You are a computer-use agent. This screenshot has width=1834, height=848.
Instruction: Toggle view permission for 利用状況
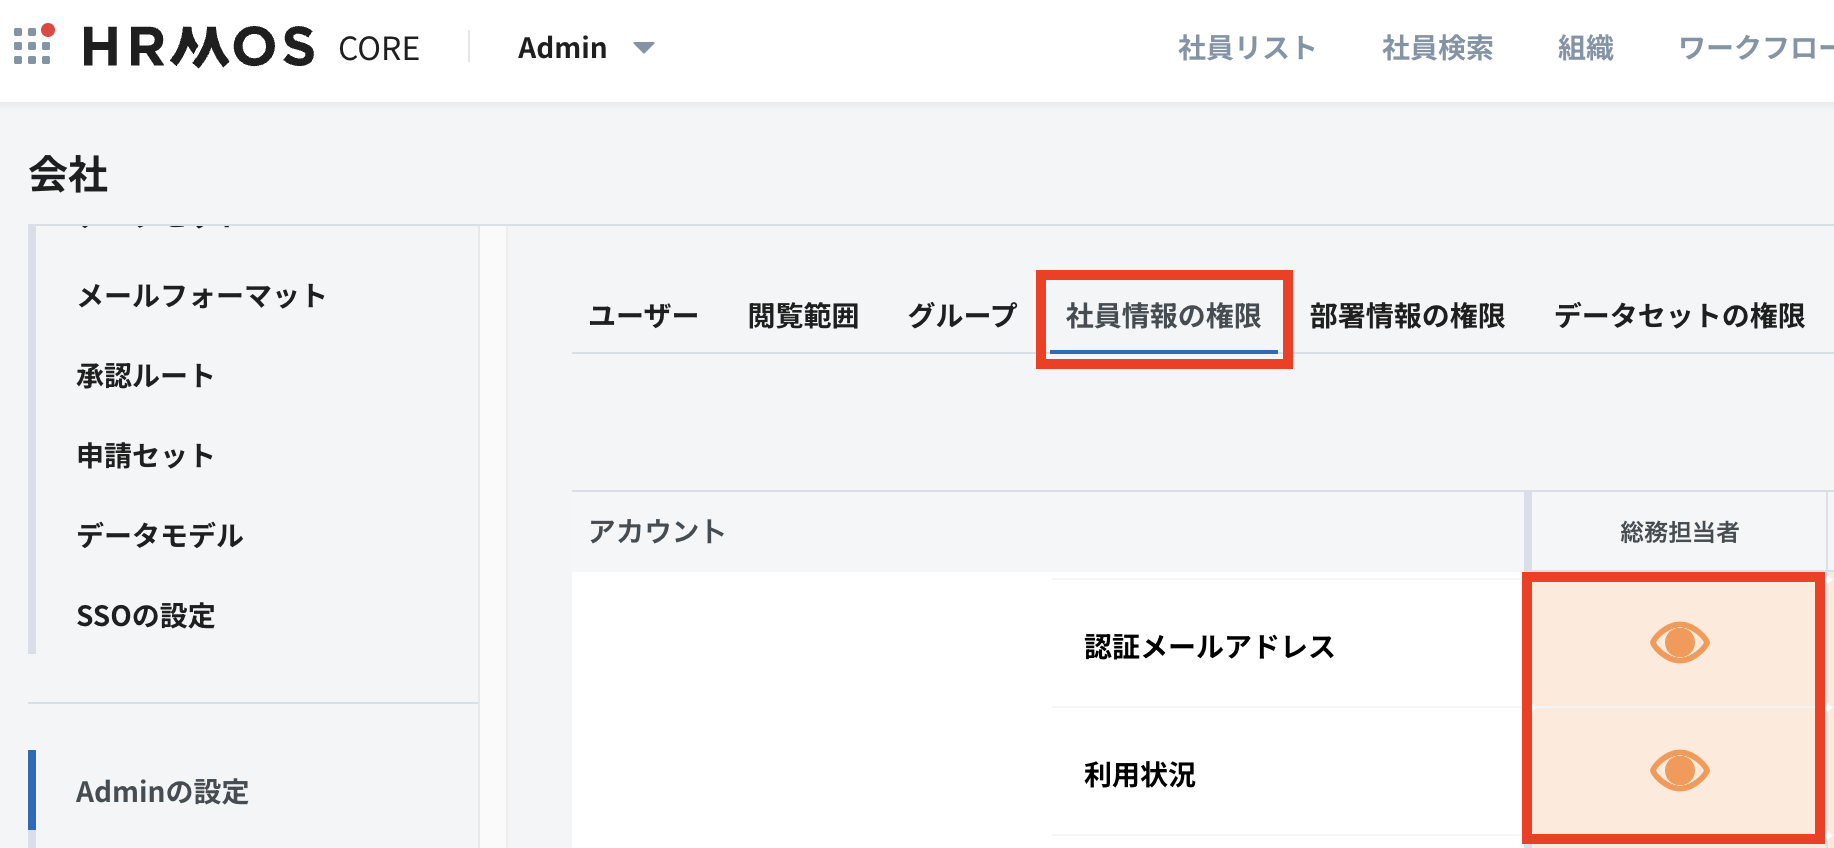(x=1679, y=771)
